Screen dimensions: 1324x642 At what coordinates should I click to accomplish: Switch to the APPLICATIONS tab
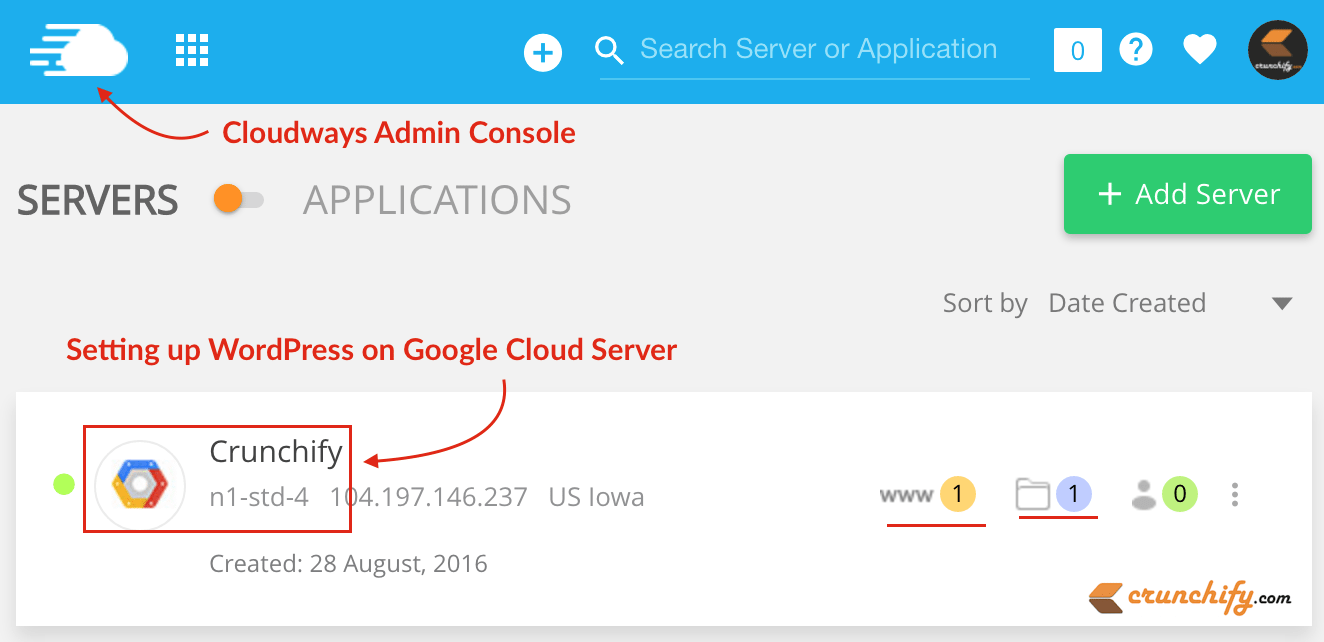437,201
